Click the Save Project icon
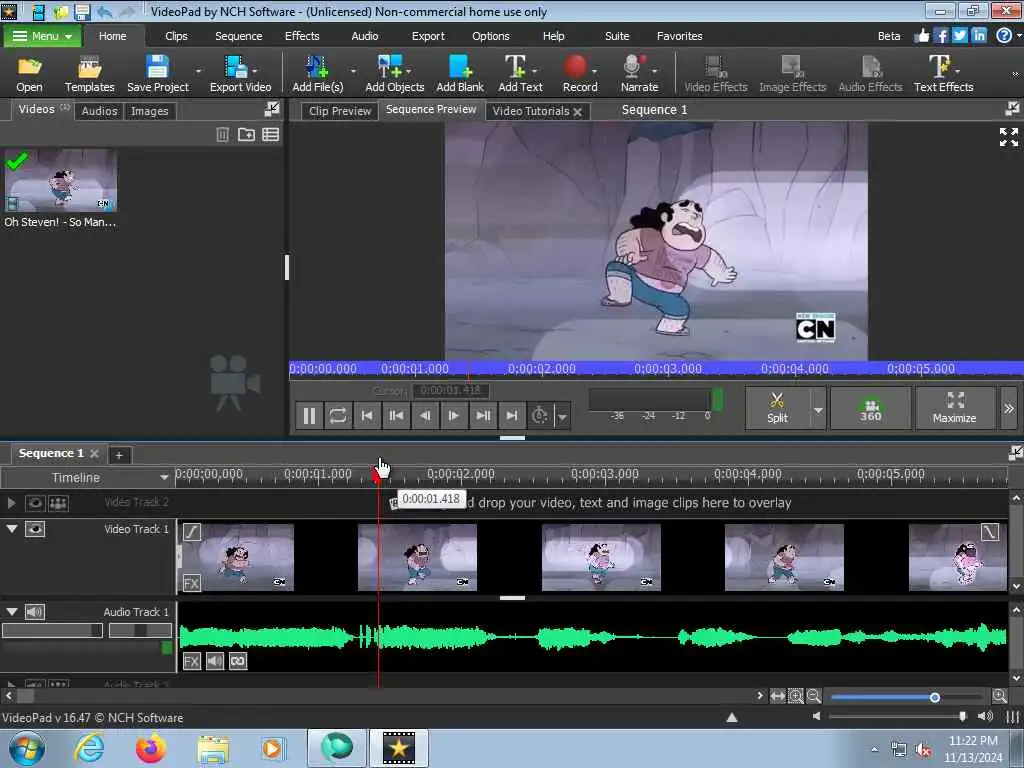 click(x=157, y=74)
